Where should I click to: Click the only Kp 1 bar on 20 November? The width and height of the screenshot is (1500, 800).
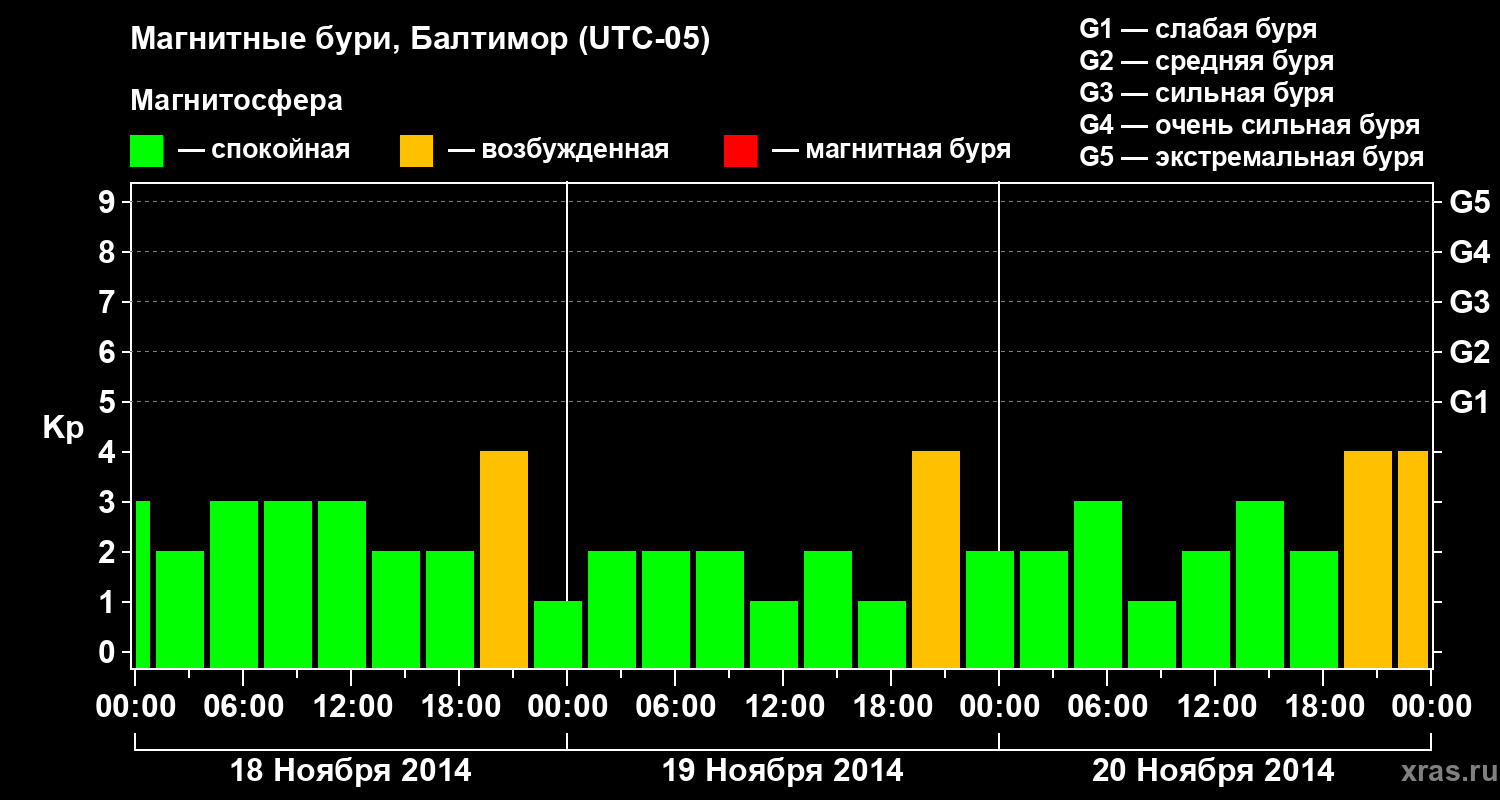pyautogui.click(x=1152, y=635)
